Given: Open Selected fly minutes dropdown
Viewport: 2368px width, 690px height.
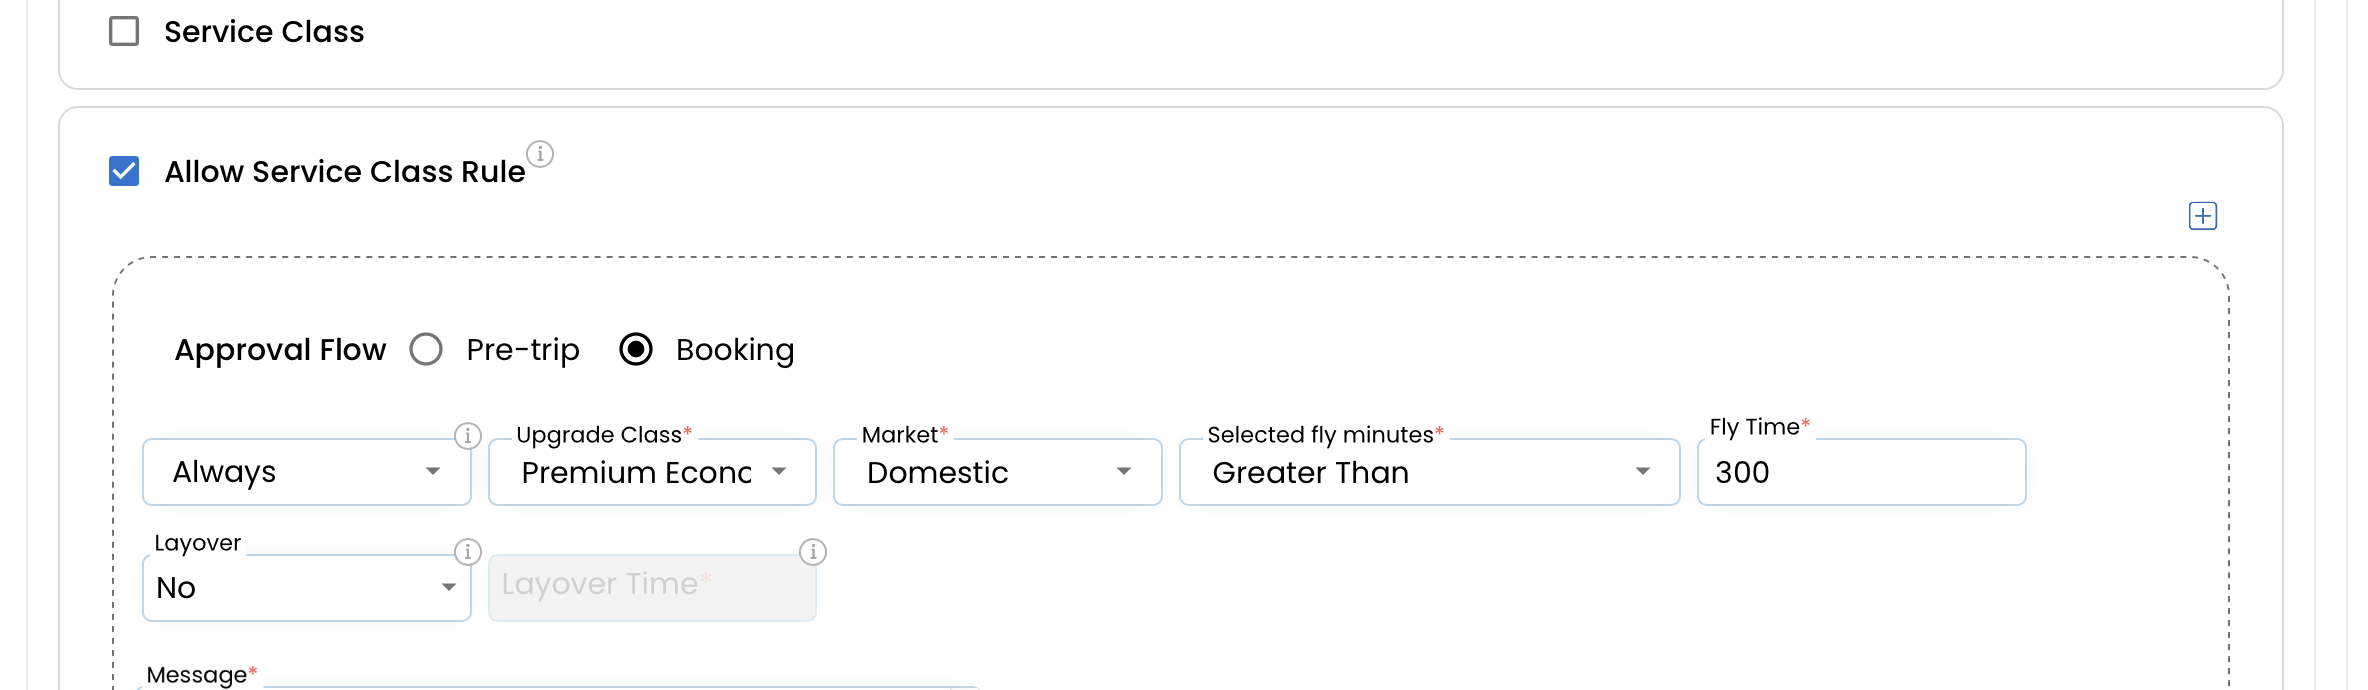Looking at the screenshot, I should pos(1430,472).
